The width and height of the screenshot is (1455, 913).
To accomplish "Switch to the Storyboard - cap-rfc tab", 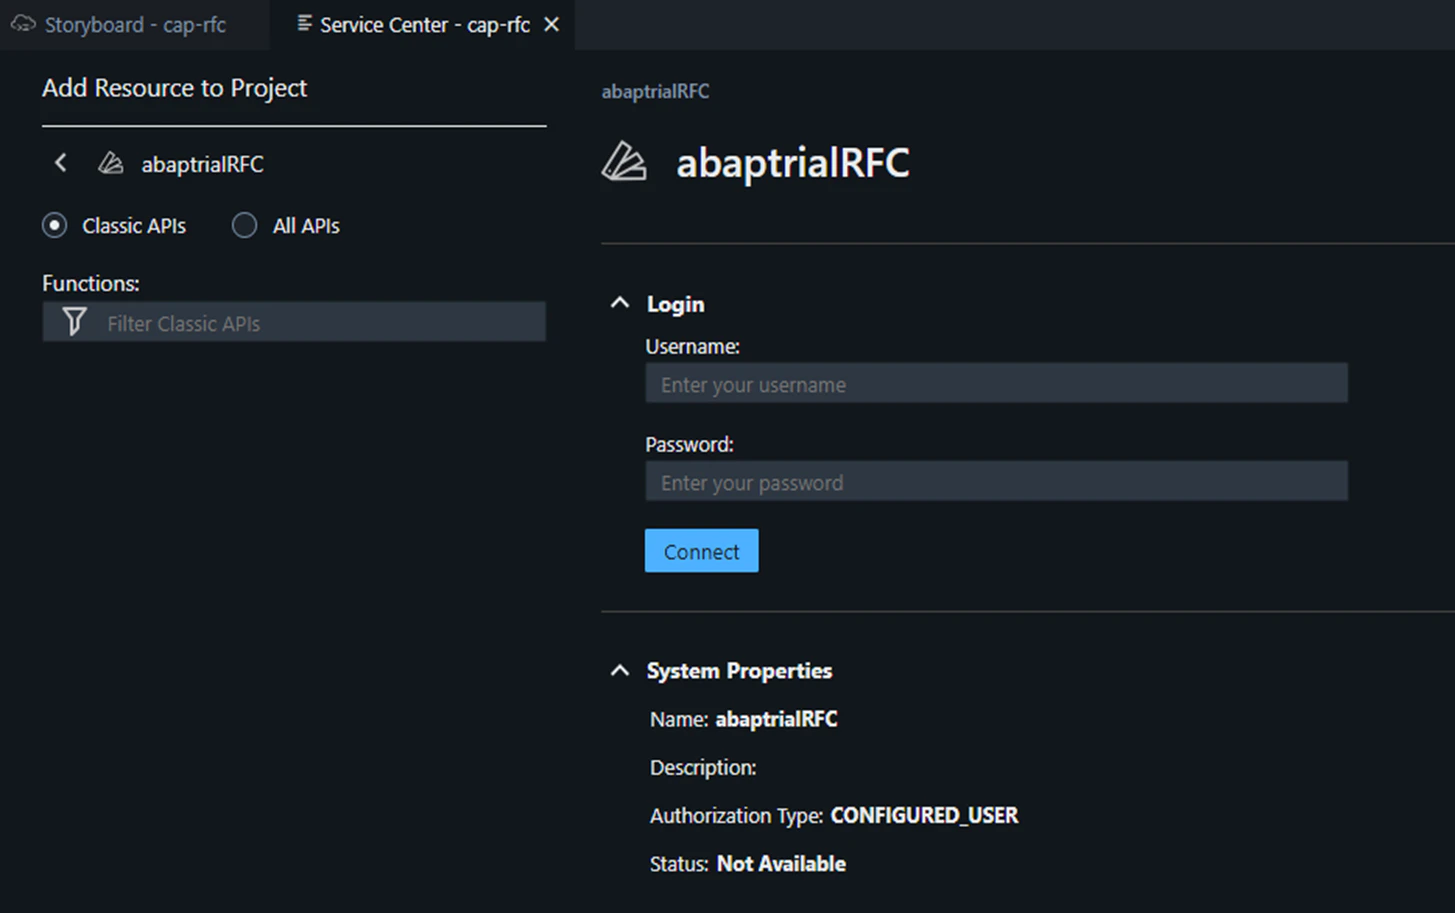I will click(134, 25).
